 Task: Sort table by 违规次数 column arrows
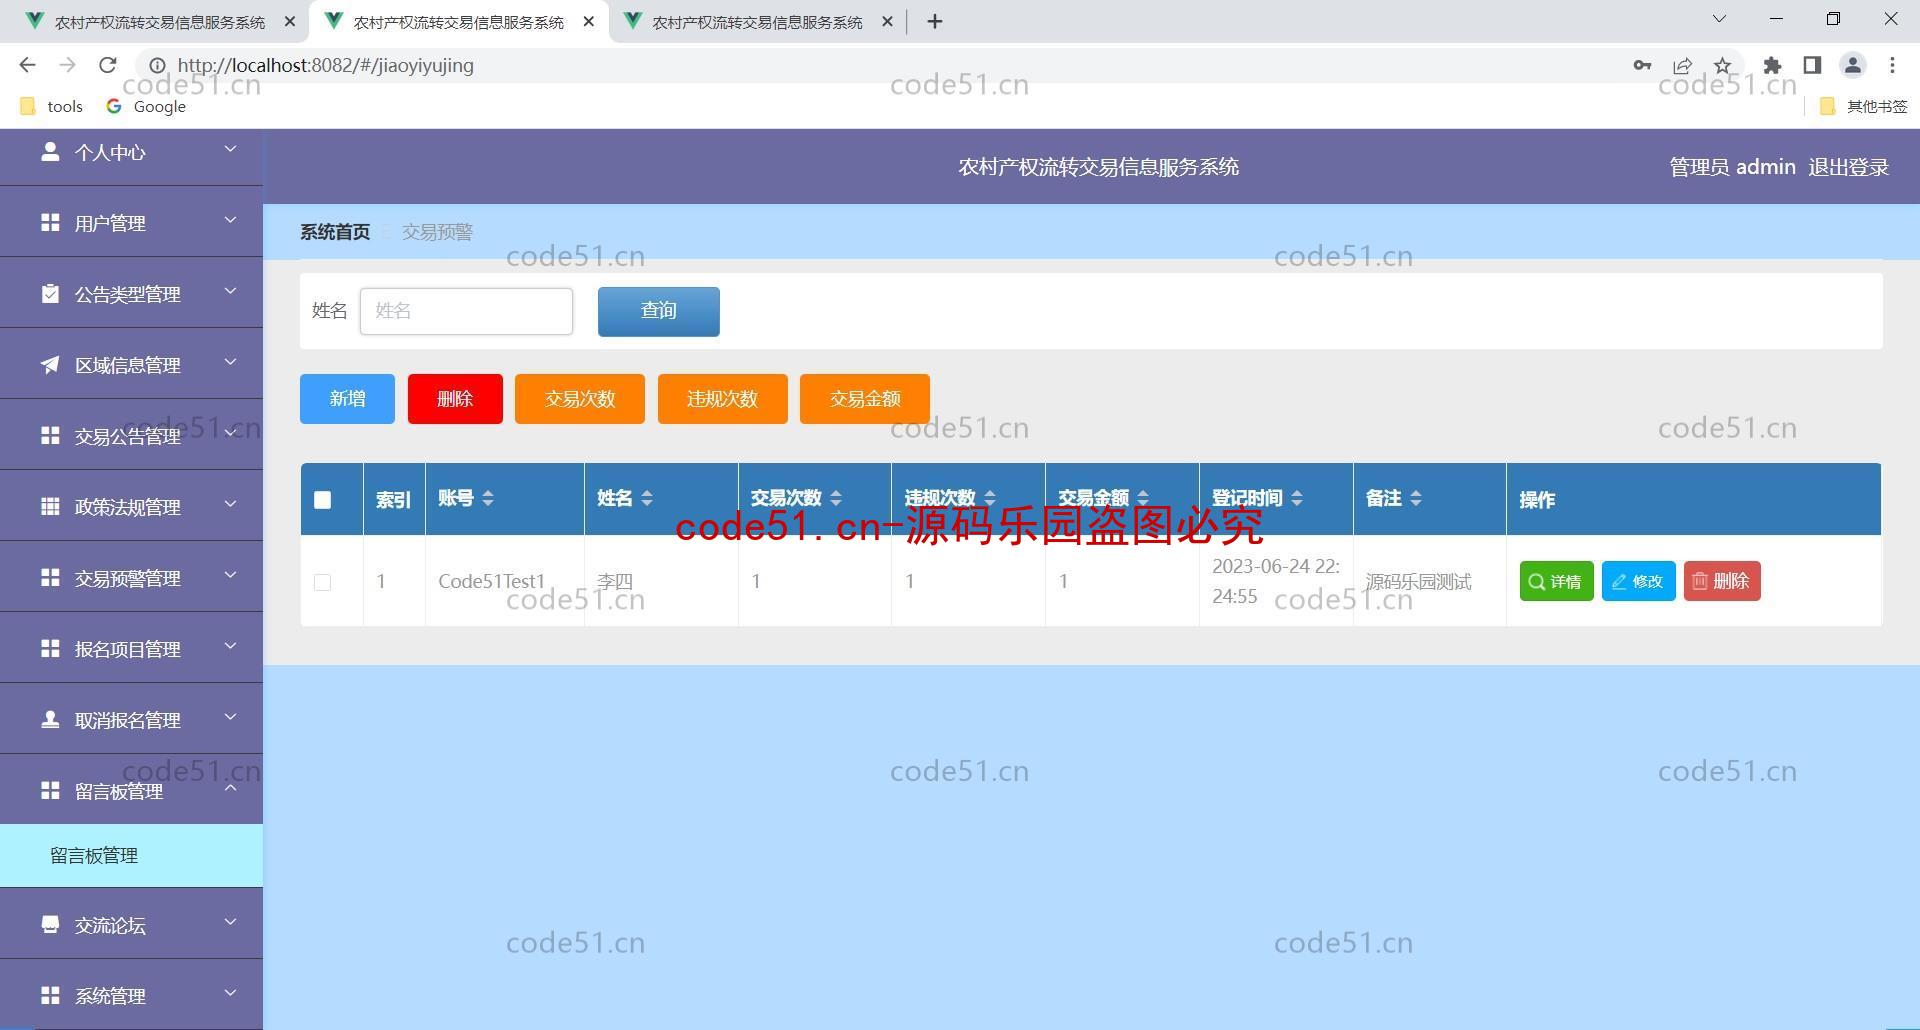tap(990, 498)
